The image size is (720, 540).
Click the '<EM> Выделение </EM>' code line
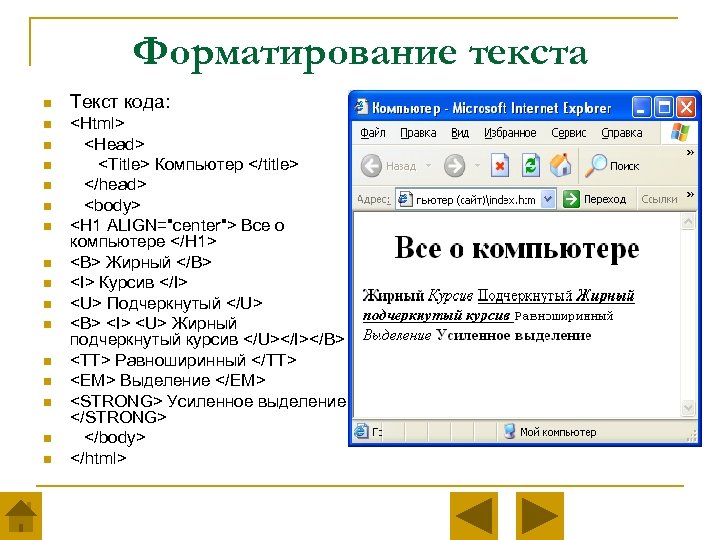point(168,381)
